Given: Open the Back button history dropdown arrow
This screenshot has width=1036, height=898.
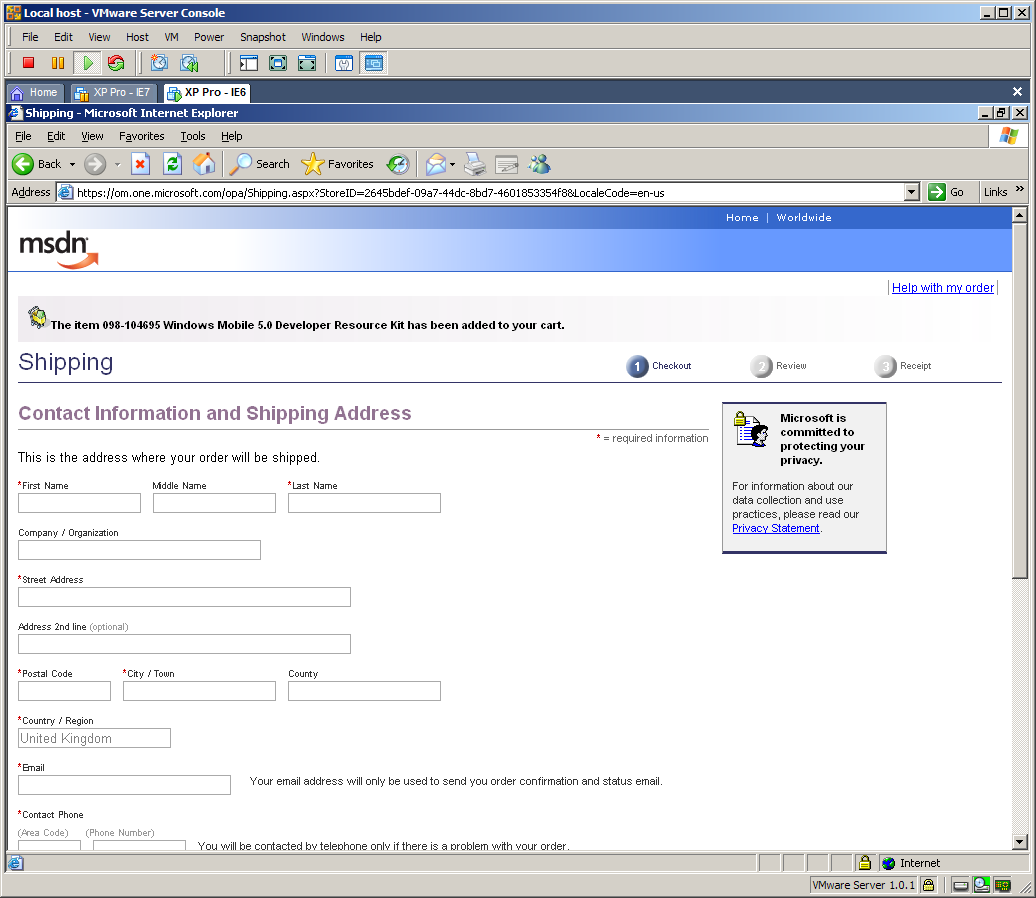Looking at the screenshot, I should [72, 164].
